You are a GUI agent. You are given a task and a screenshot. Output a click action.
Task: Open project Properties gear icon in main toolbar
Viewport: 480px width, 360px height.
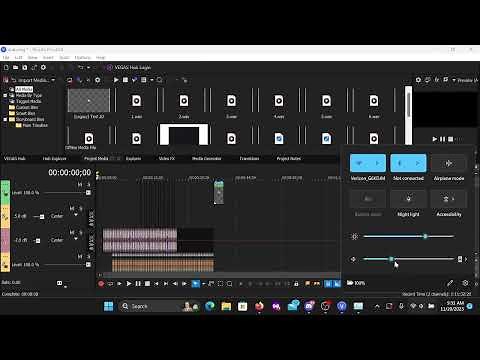click(x=43, y=67)
